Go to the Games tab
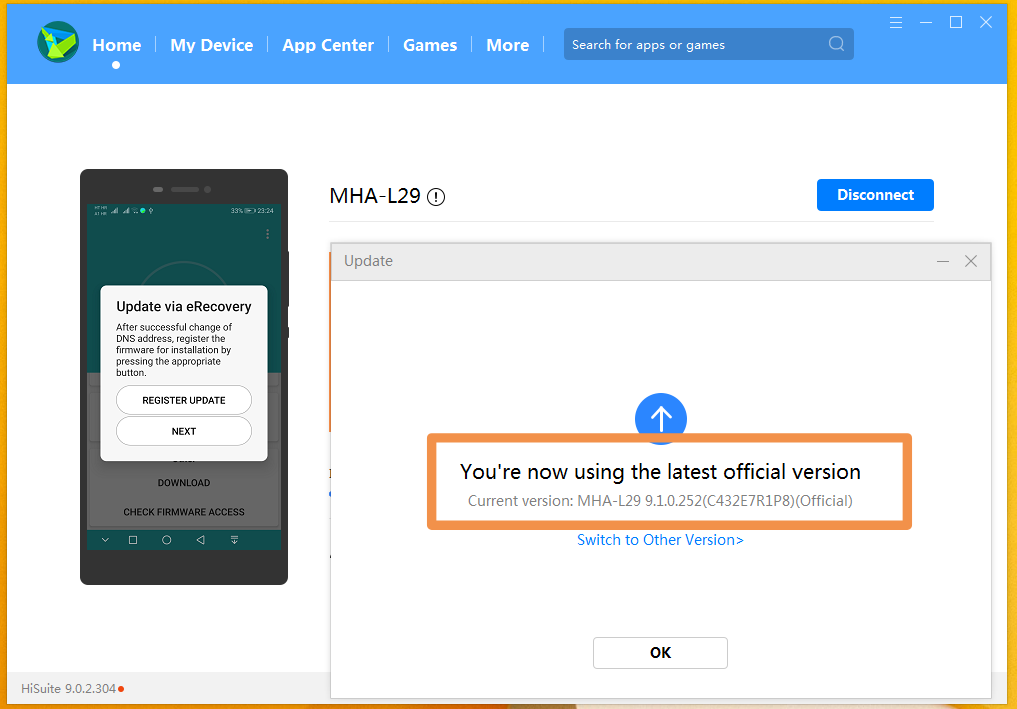Viewport: 1017px width, 709px height. (x=430, y=45)
